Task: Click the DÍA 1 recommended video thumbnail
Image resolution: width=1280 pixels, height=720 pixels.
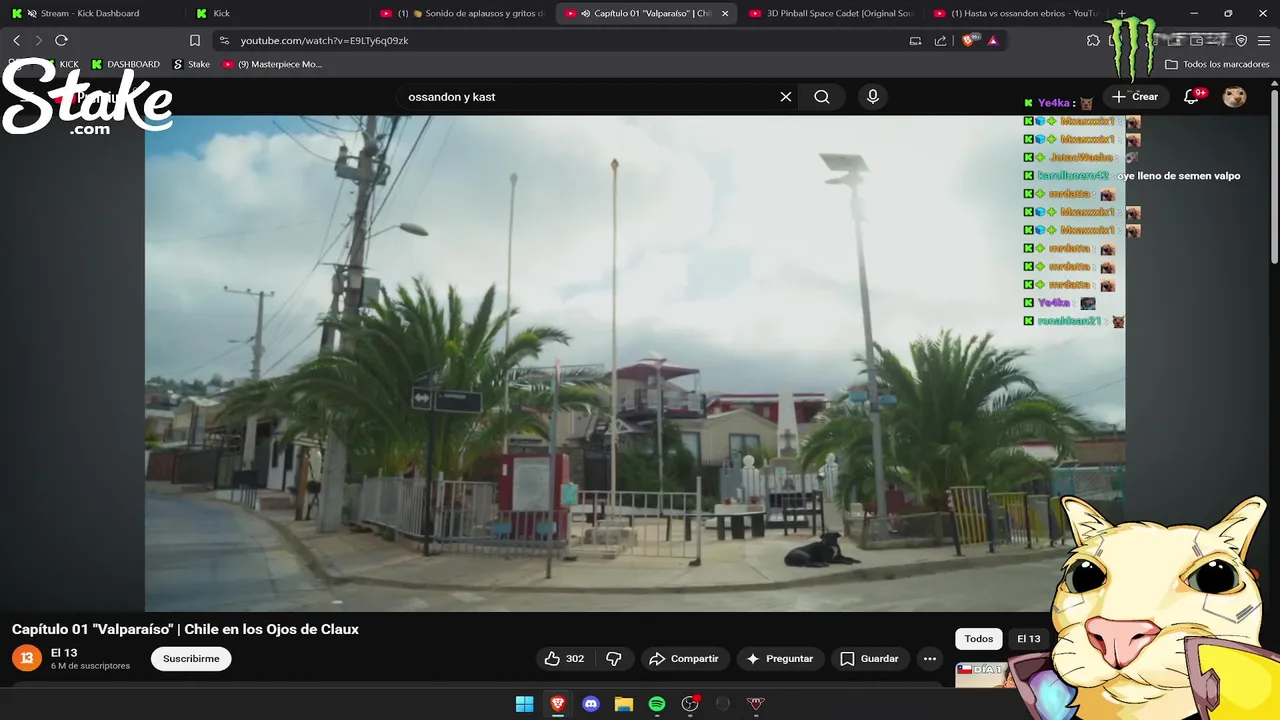Action: [985, 674]
